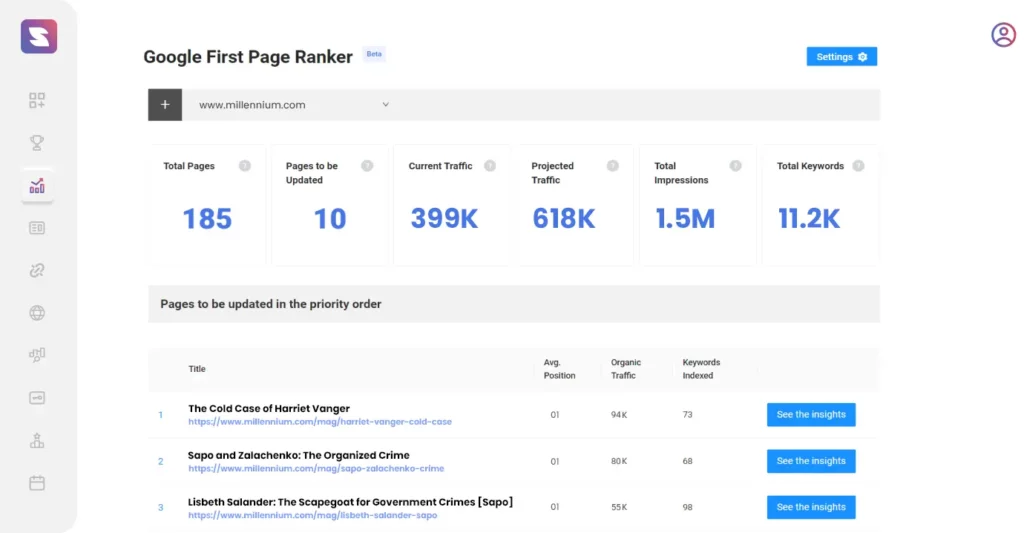
Task: Click the 73 keywords indexed cell
Action: tap(688, 415)
